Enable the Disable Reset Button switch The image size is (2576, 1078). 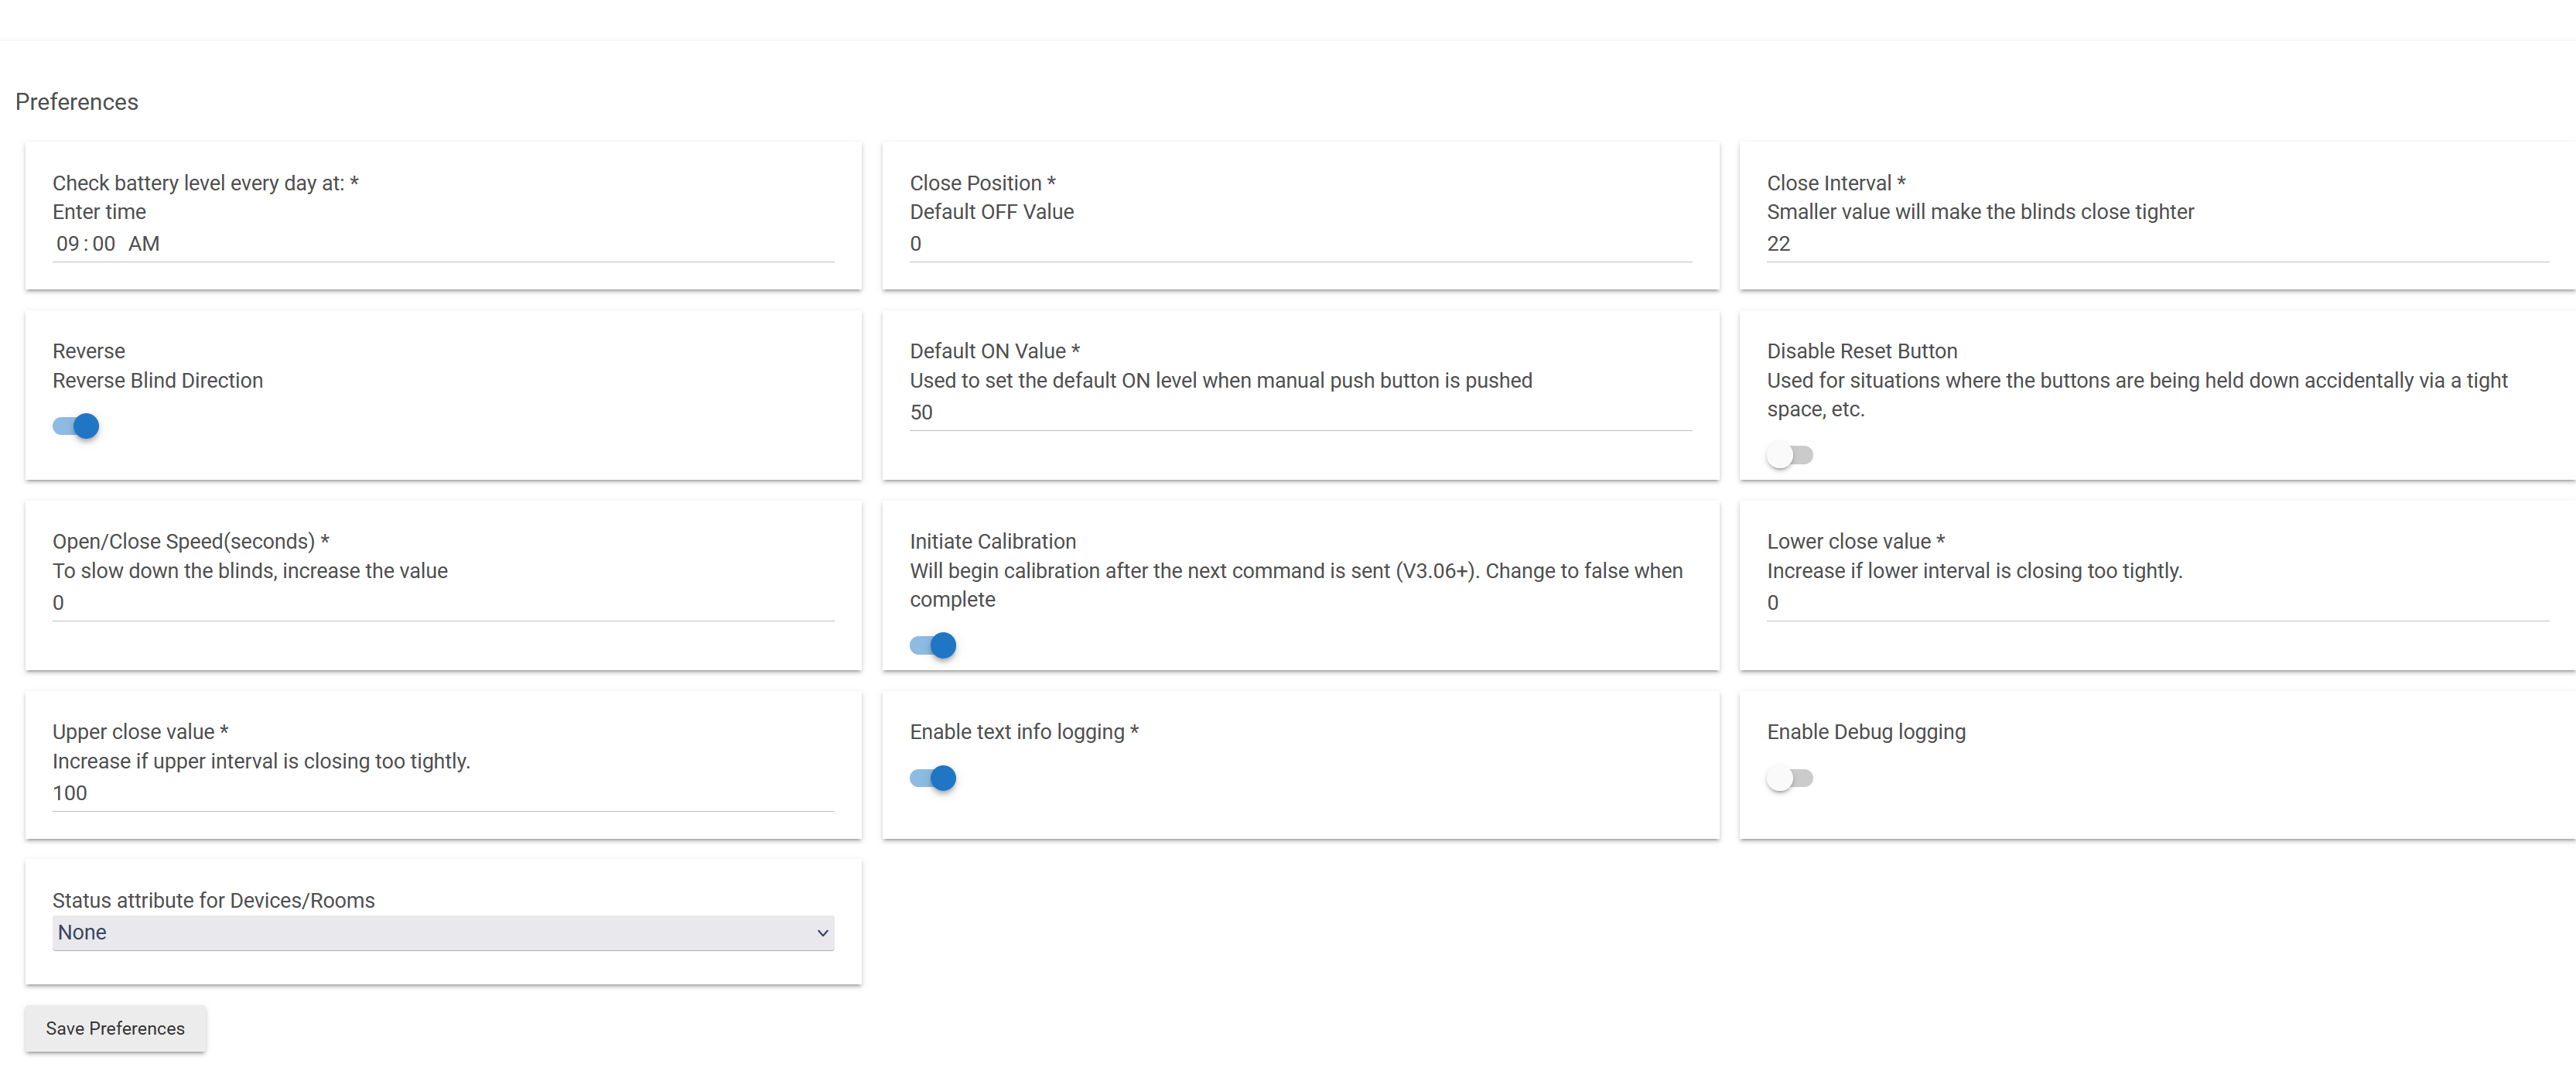[x=1789, y=455]
